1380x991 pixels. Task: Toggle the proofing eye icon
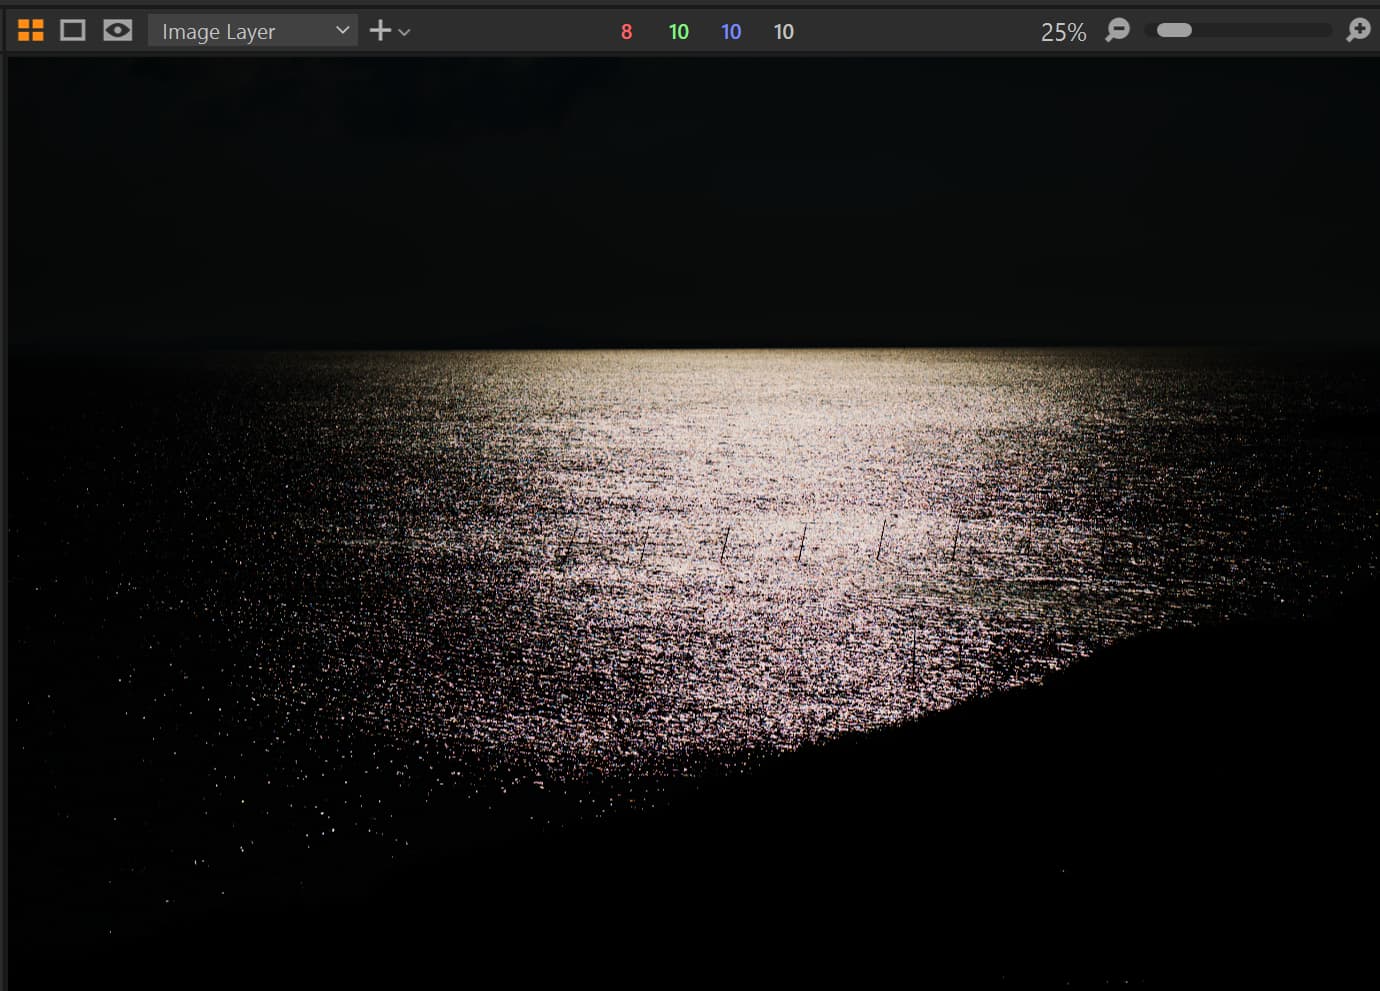pos(117,31)
